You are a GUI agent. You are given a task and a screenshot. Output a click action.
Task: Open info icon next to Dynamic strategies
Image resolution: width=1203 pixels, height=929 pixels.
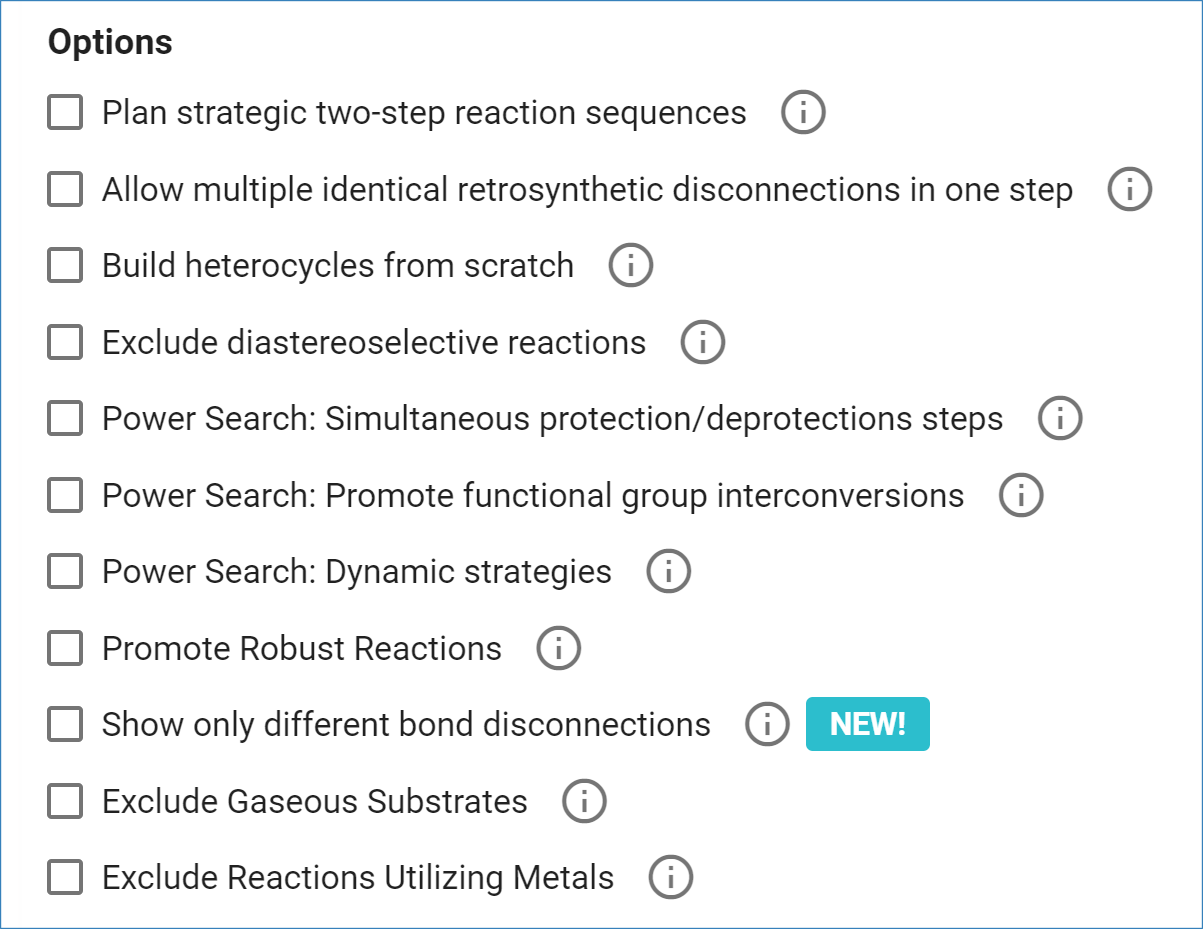(668, 572)
